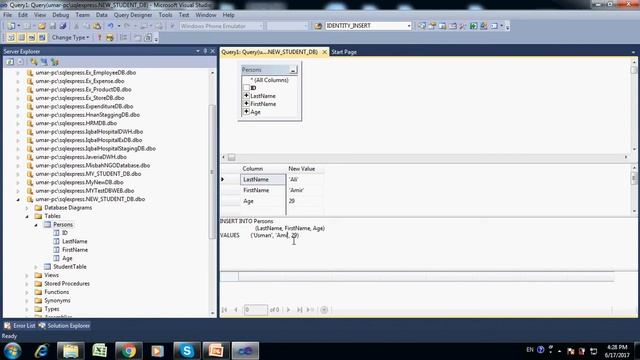Click the Help menu
640x360 pixels.
pyautogui.click(x=228, y=15)
